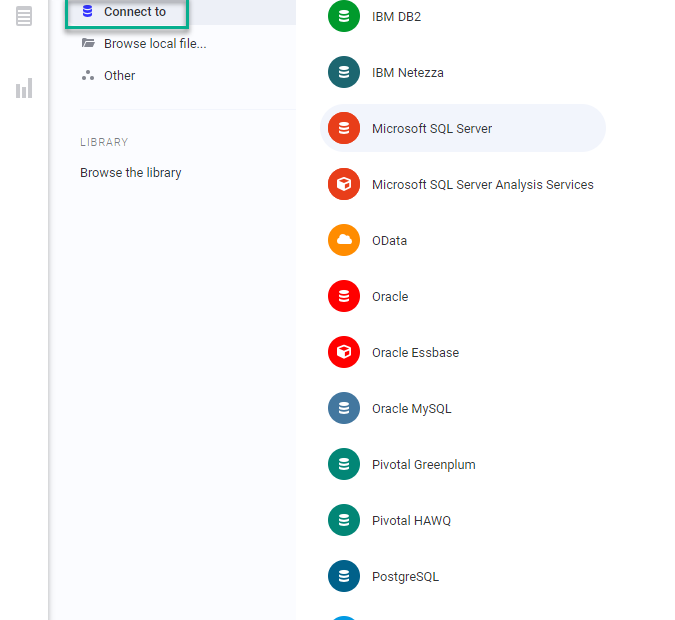
Task: Open the data table sidebar icon
Action: pos(24,16)
